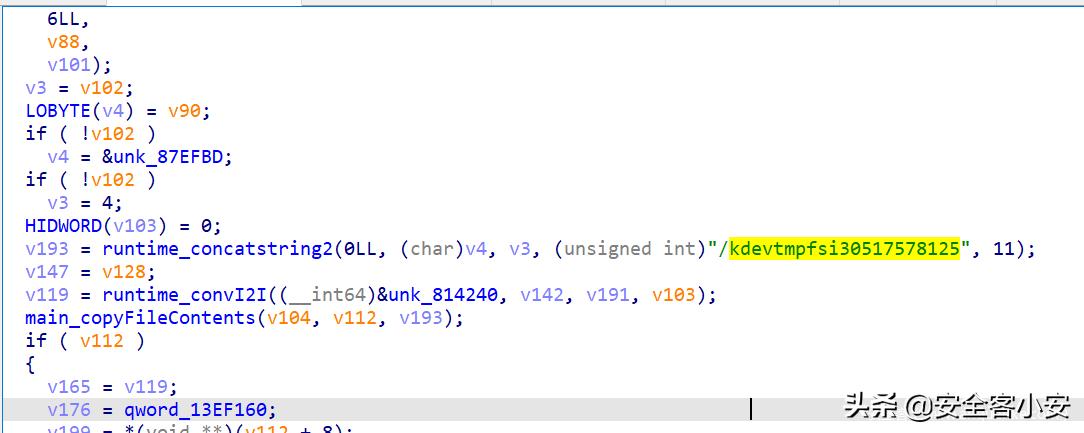Image resolution: width=1084 pixels, height=433 pixels.
Task: Select v102 in the 'v3 = v102;' line
Action: point(102,88)
